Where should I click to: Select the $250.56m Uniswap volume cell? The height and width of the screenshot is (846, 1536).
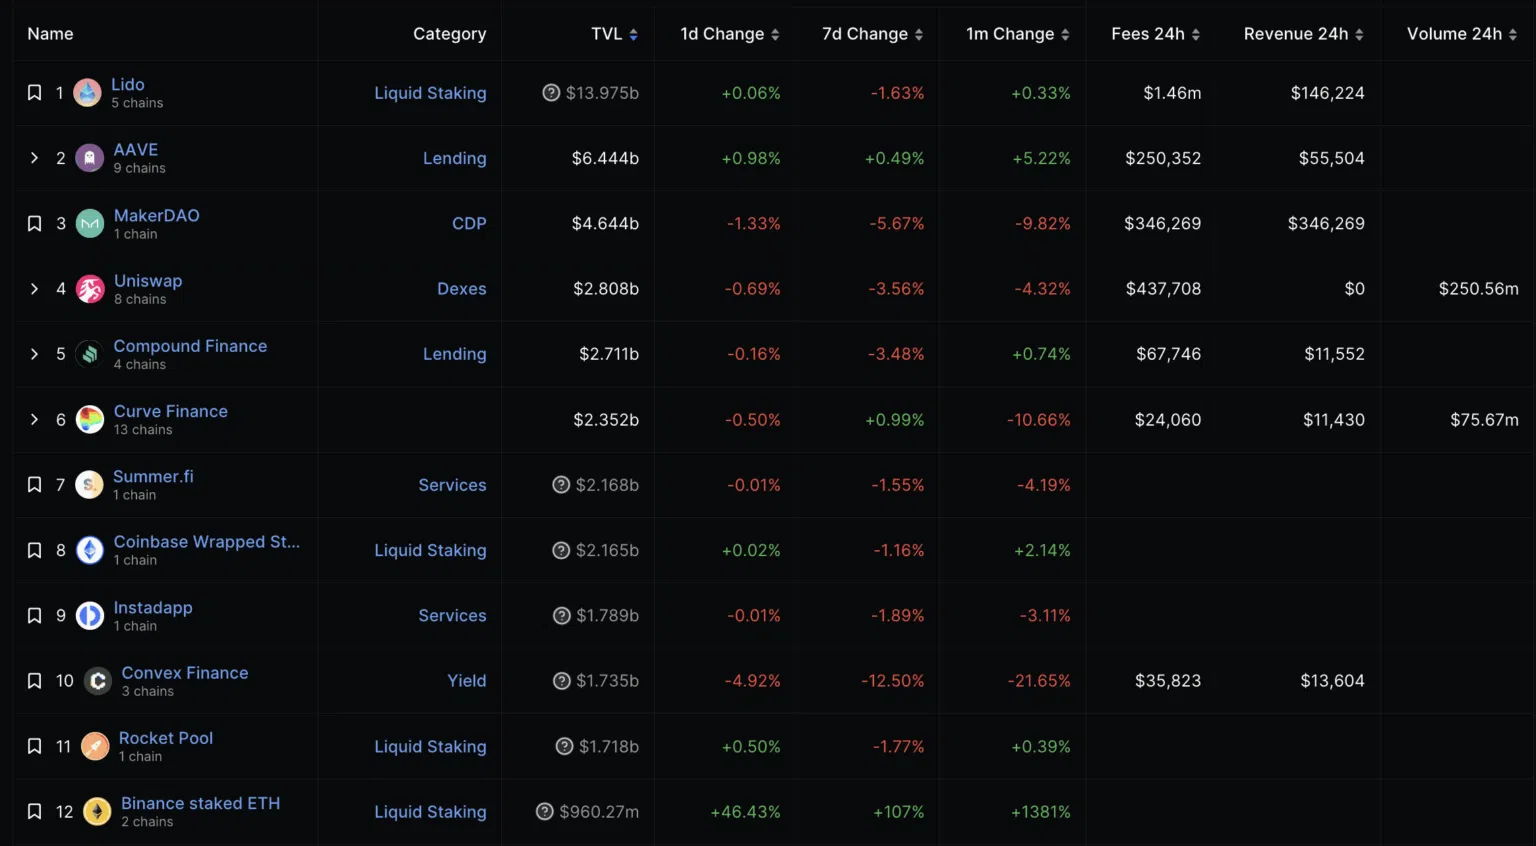coord(1479,289)
